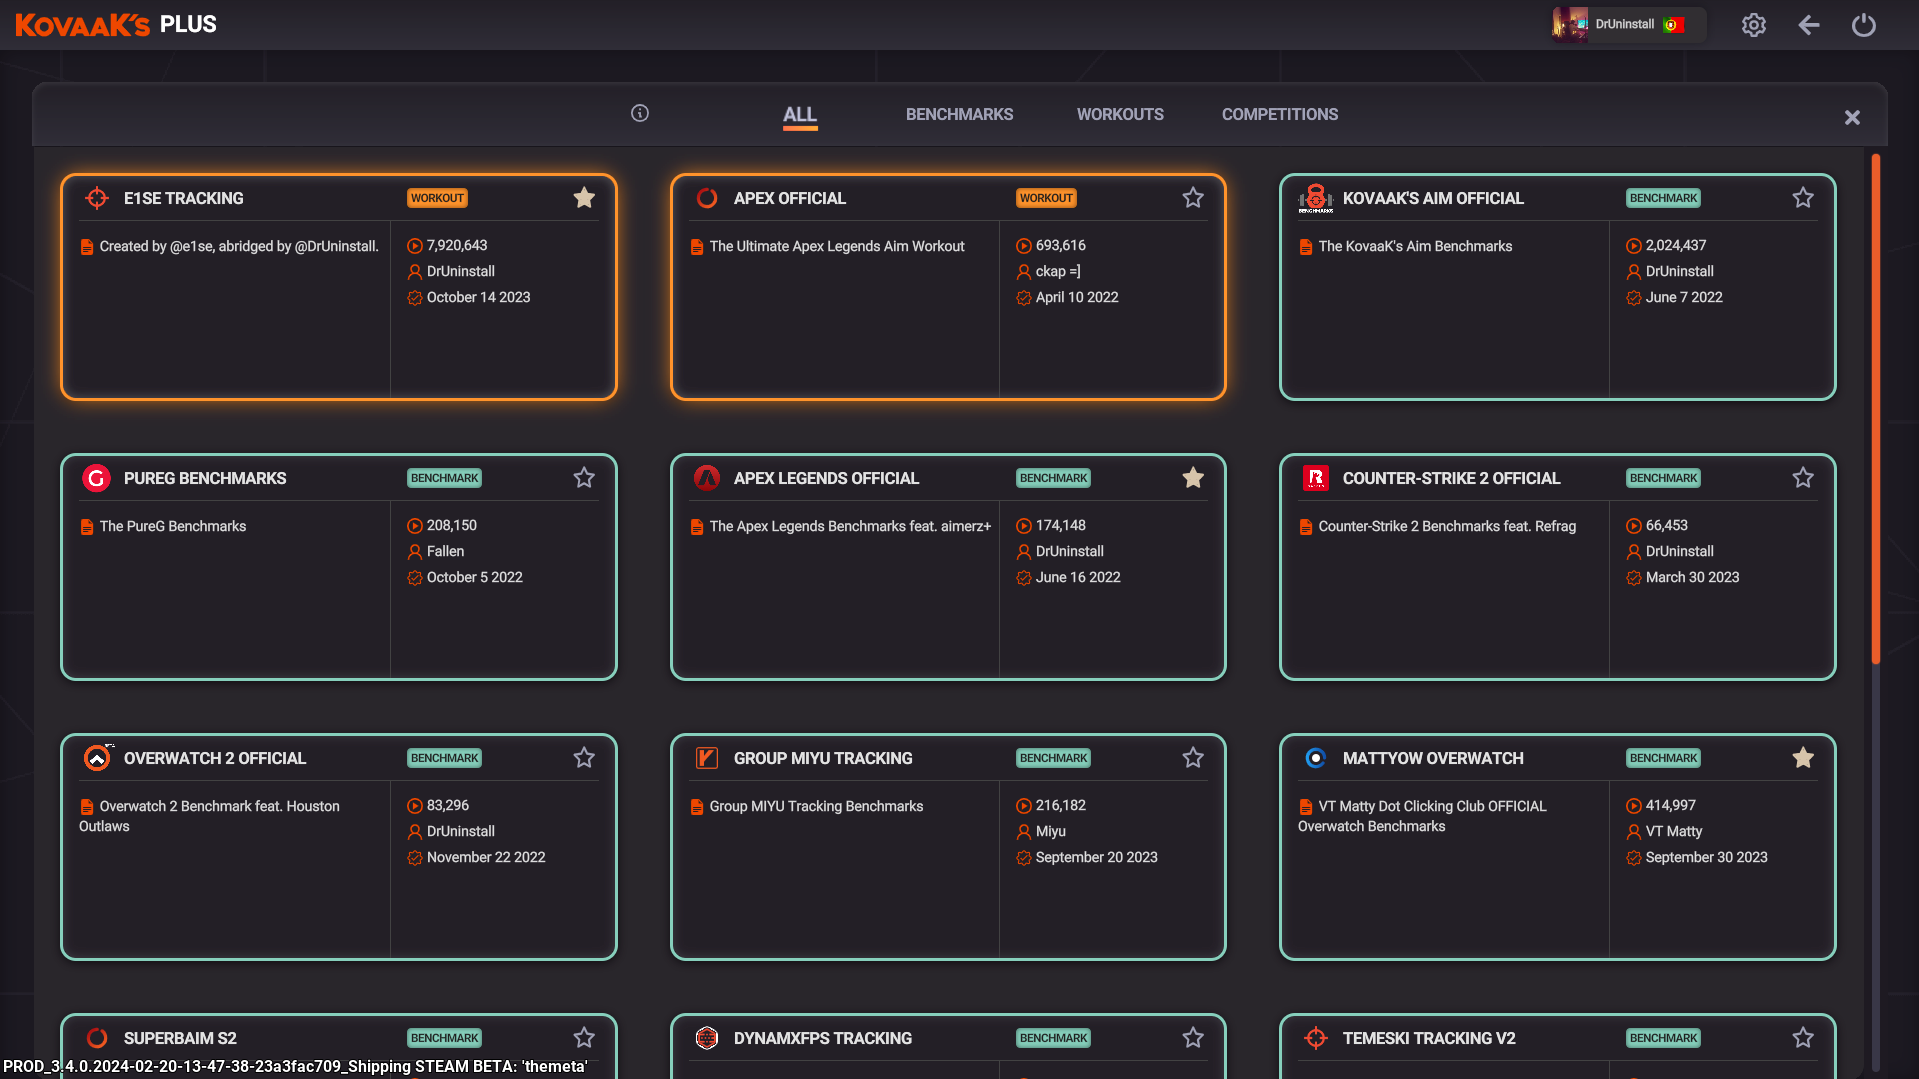Favorite Counter-Strike 2 Official star
The width and height of the screenshot is (1919, 1079).
[1803, 478]
